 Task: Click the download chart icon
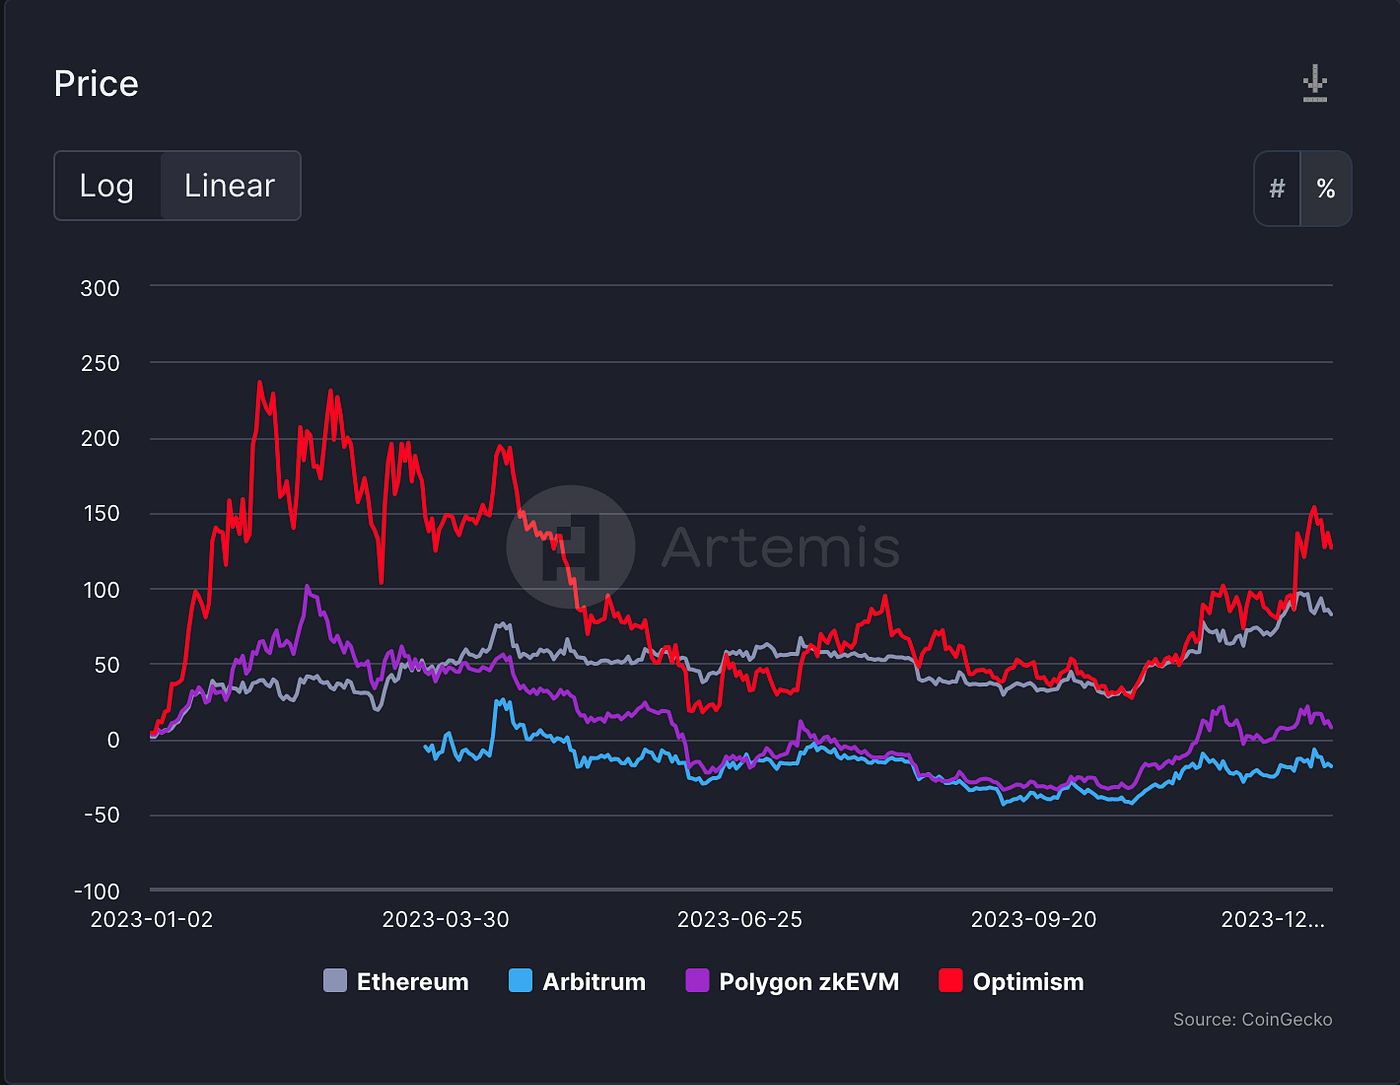pos(1314,84)
